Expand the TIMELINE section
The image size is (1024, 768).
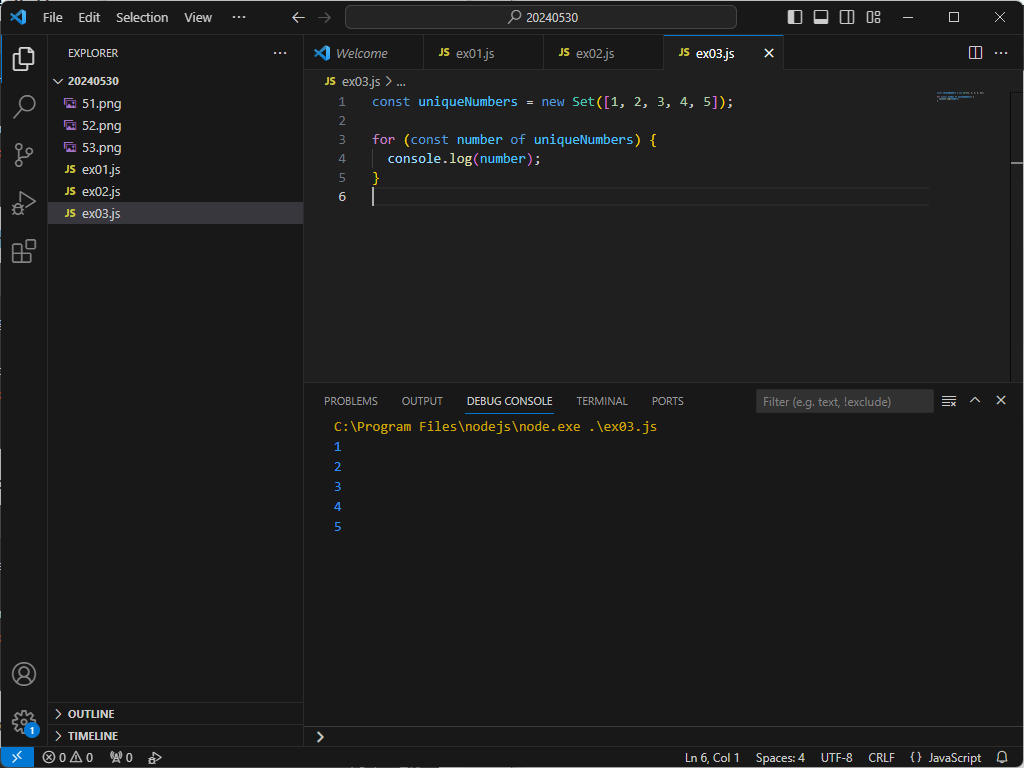(92, 736)
